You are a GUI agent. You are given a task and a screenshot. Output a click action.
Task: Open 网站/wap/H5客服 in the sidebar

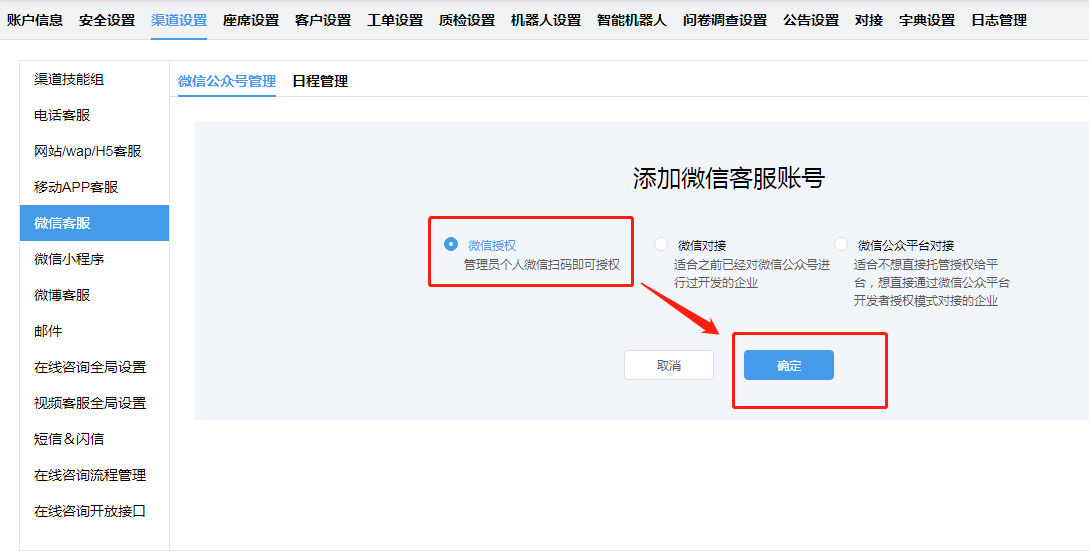click(94, 151)
